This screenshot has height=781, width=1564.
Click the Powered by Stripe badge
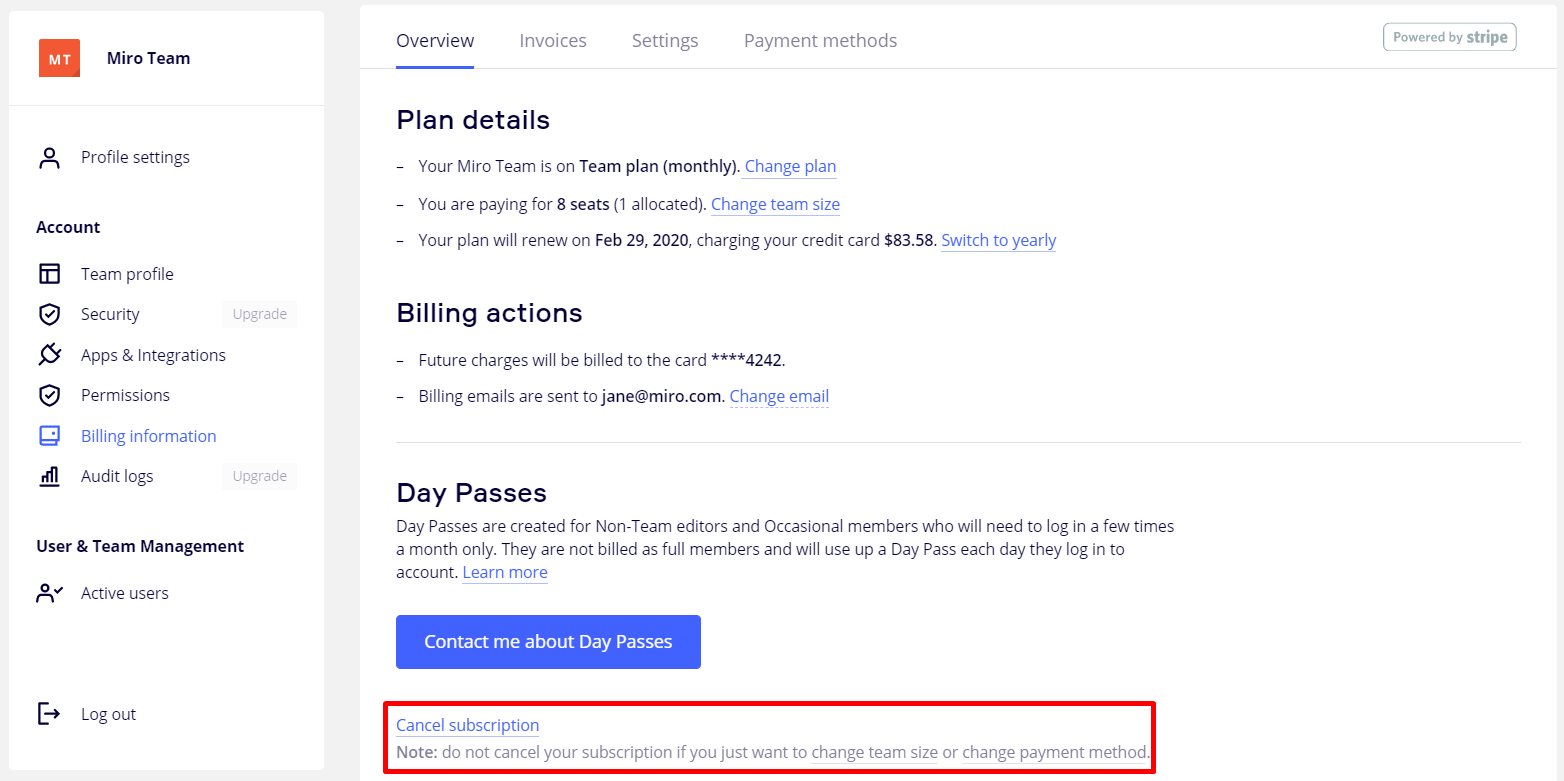click(x=1449, y=37)
